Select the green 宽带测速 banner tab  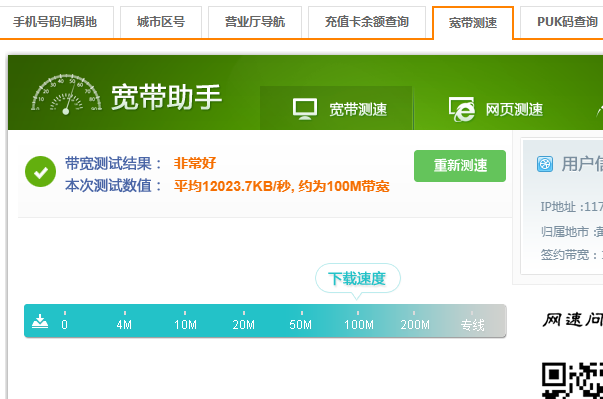[x=336, y=108]
